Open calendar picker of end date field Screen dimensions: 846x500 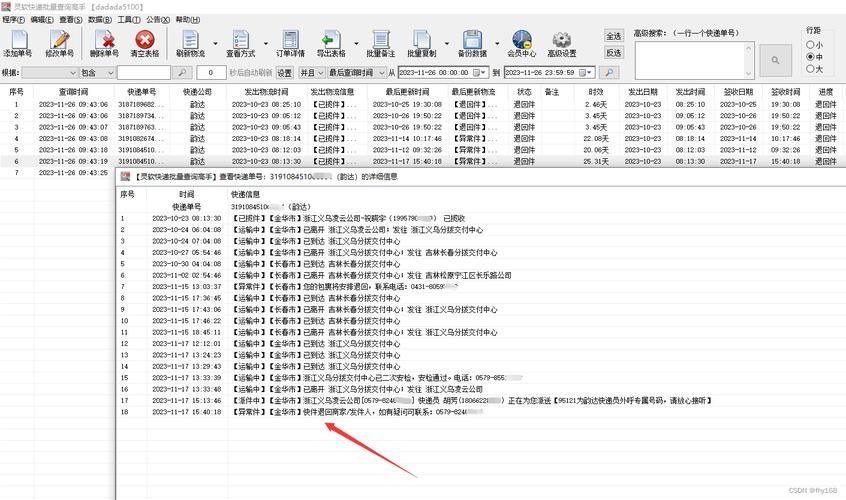583,72
